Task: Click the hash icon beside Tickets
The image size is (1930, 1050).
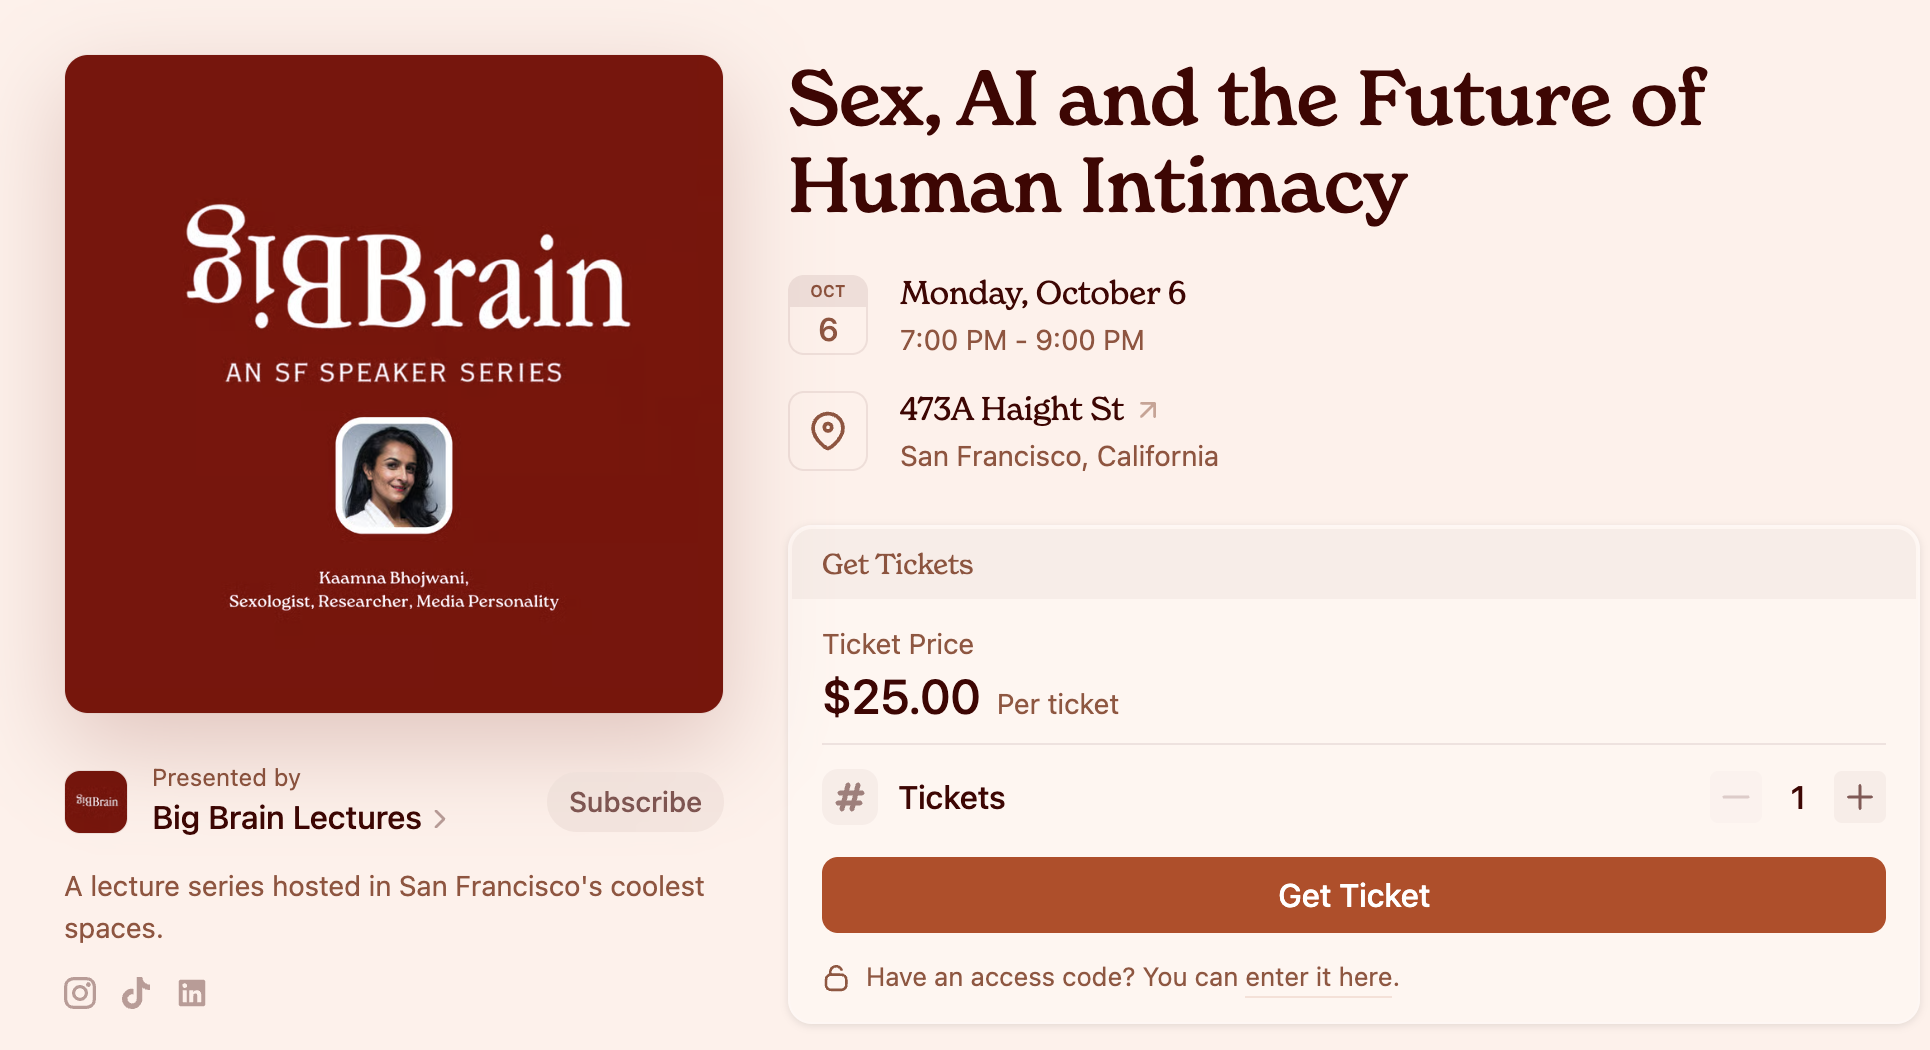Action: 850,798
